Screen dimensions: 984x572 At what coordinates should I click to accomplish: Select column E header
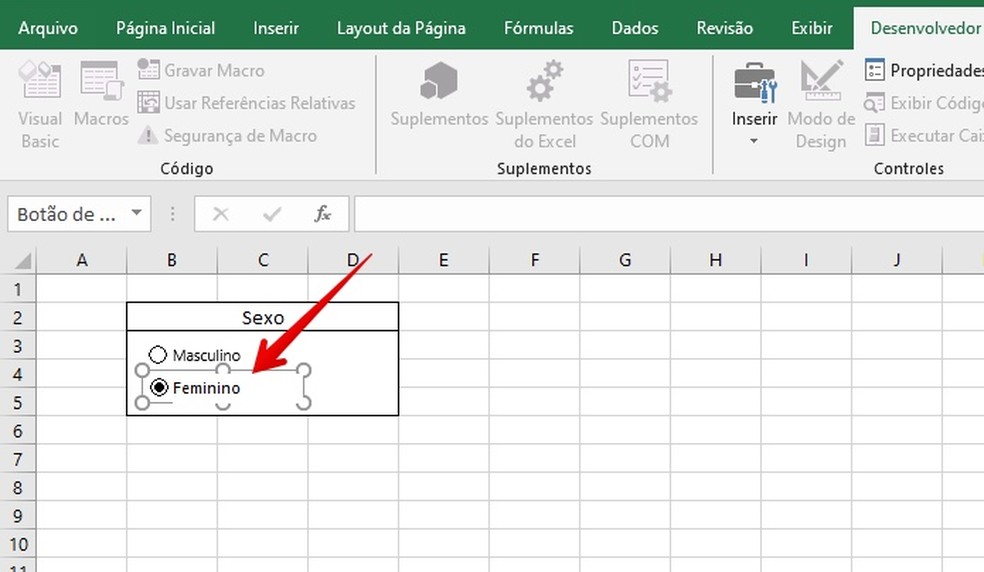click(x=444, y=260)
